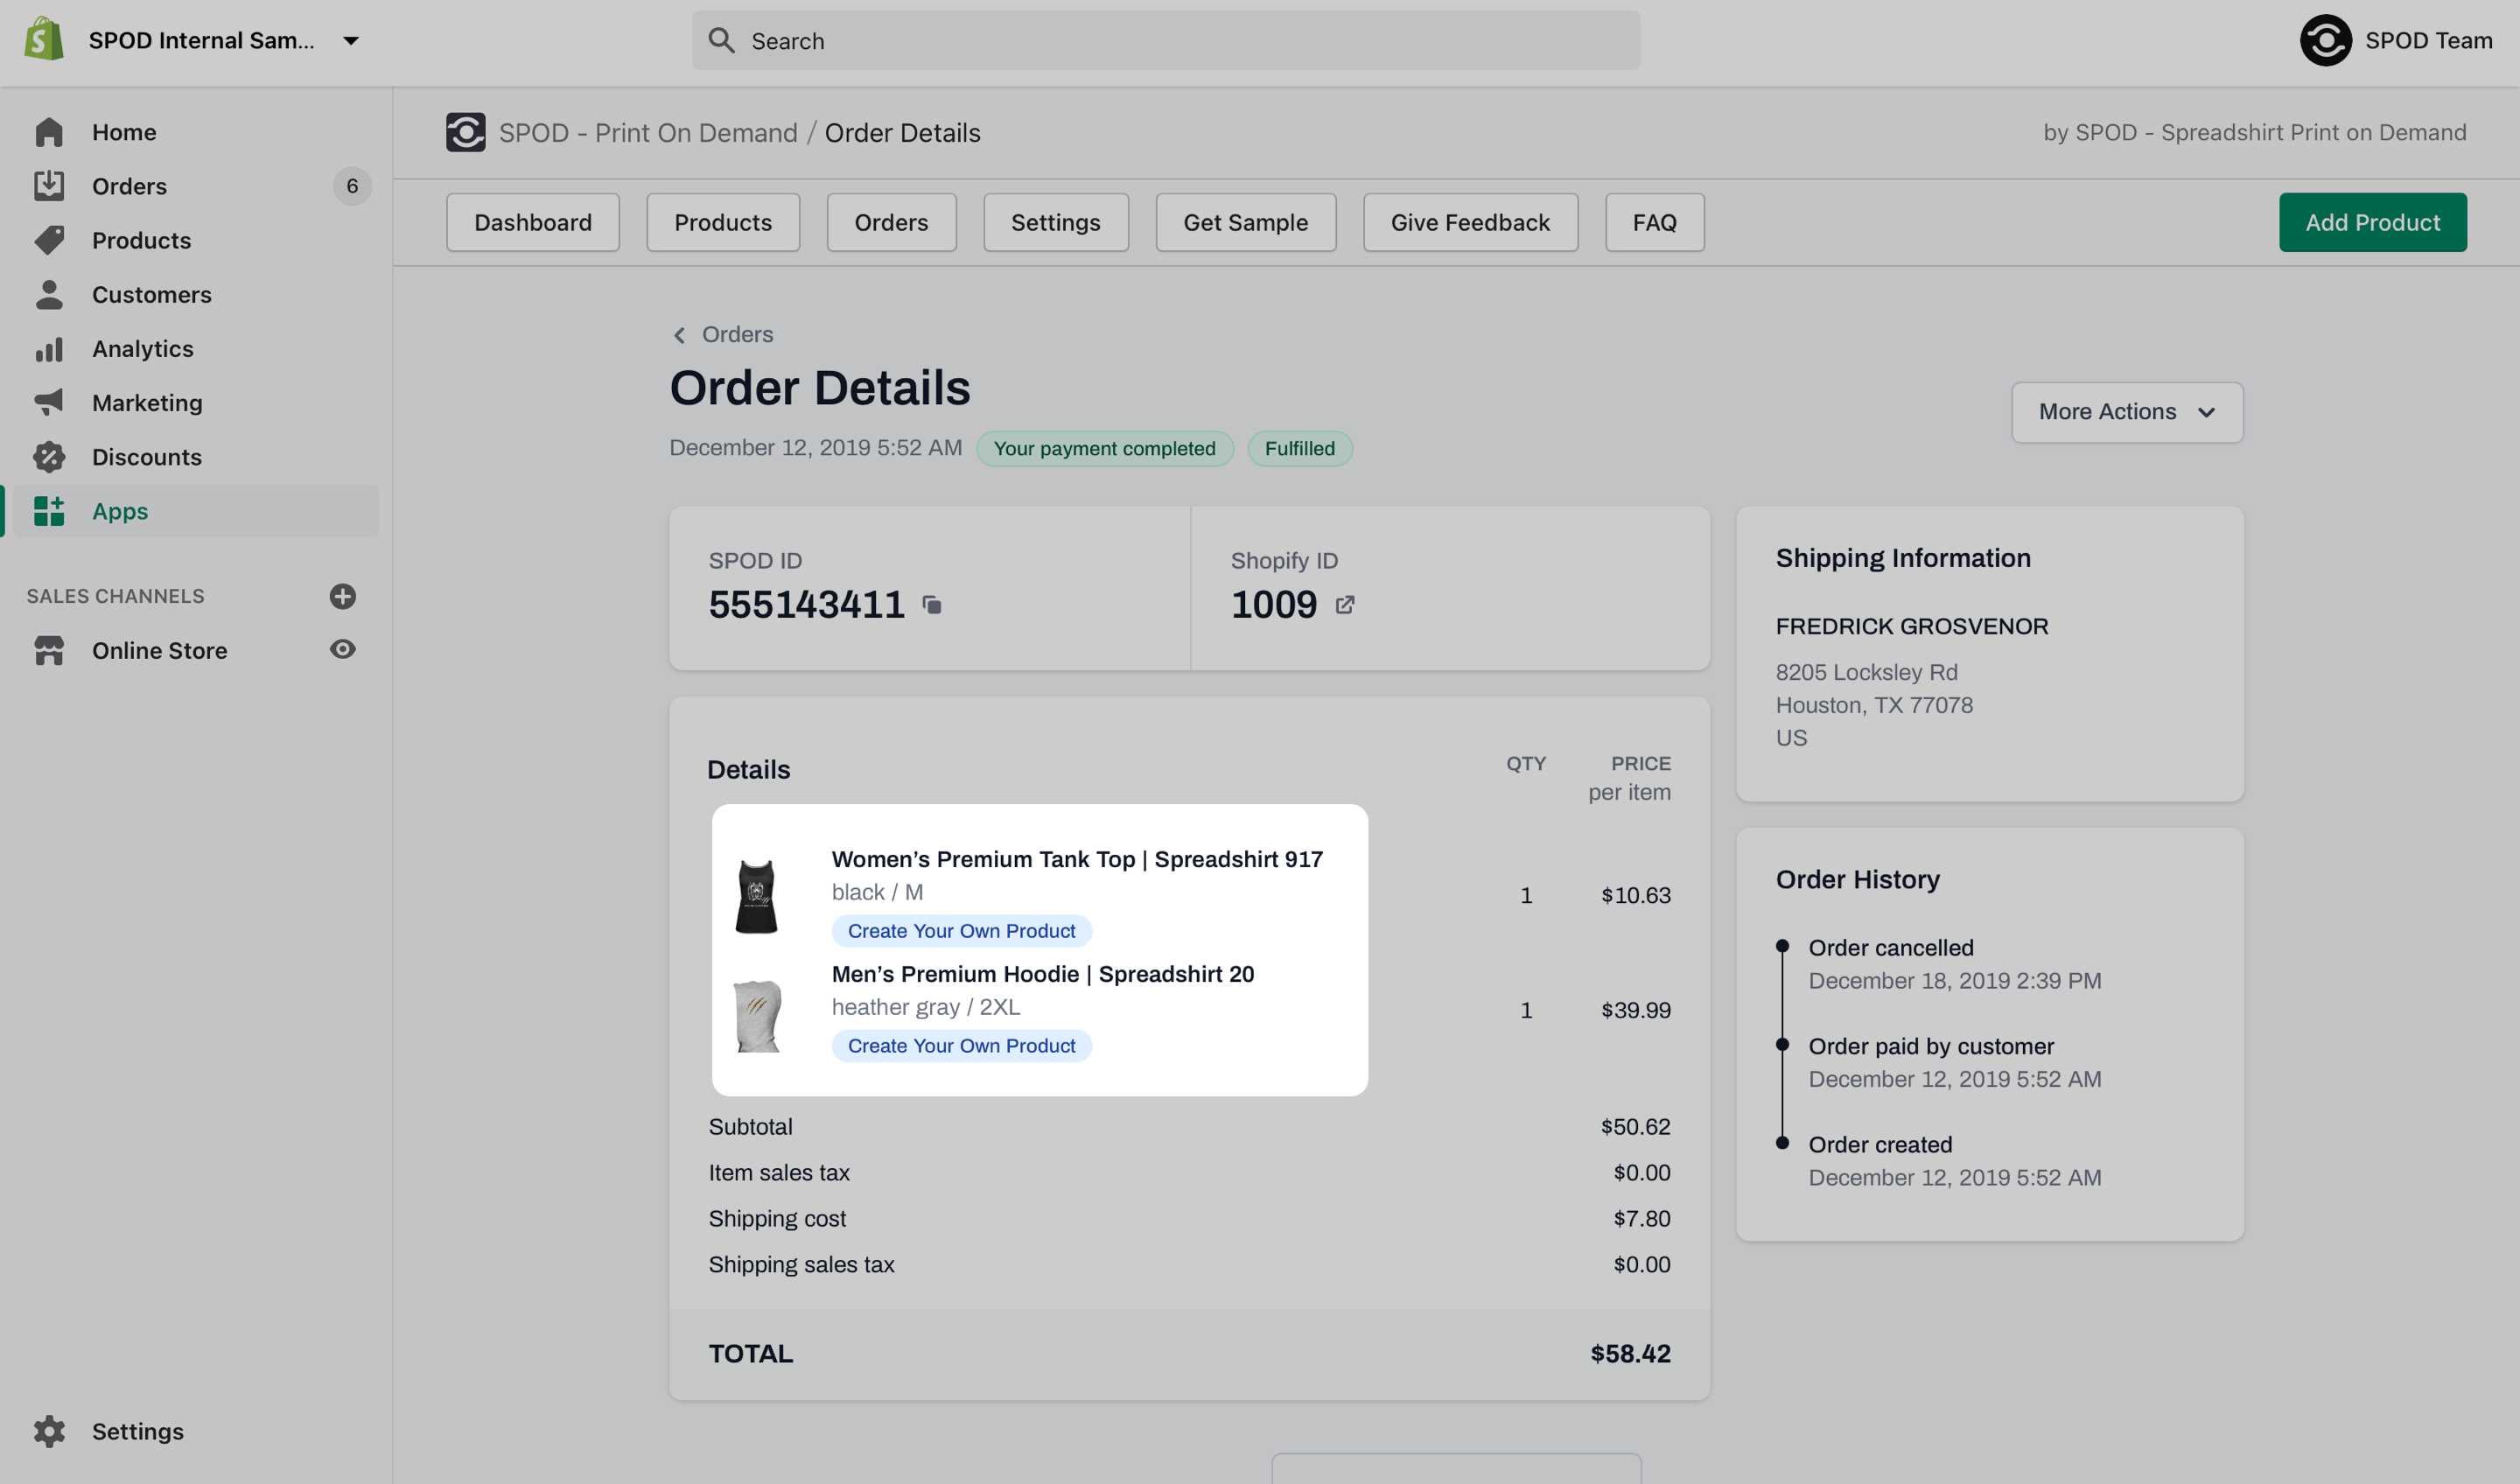2520x1484 pixels.
Task: Click the Orders inbox icon in the sidebar
Action: tap(49, 186)
